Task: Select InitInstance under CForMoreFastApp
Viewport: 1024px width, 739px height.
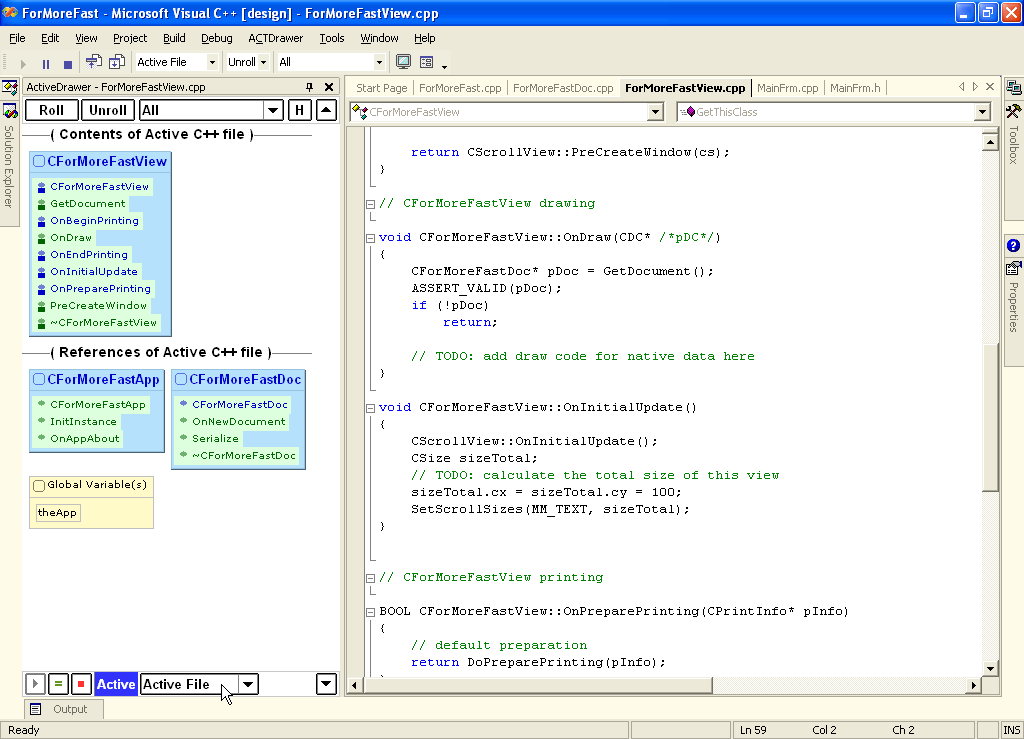Action: (83, 422)
